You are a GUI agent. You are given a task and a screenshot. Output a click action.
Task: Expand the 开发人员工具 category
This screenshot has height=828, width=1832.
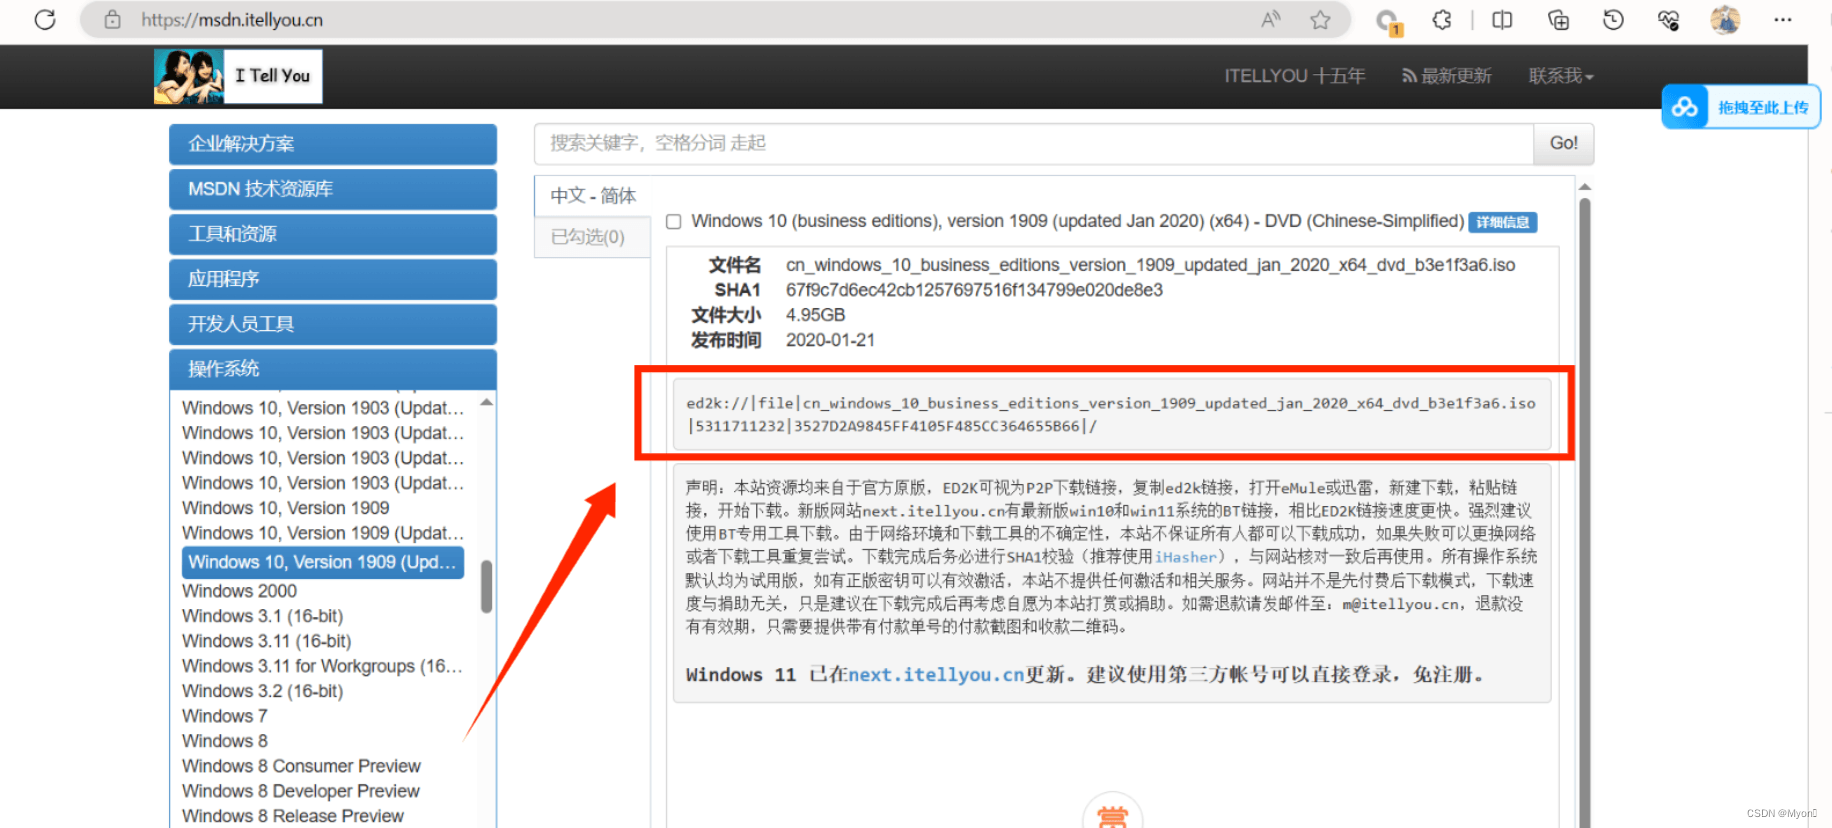point(333,324)
